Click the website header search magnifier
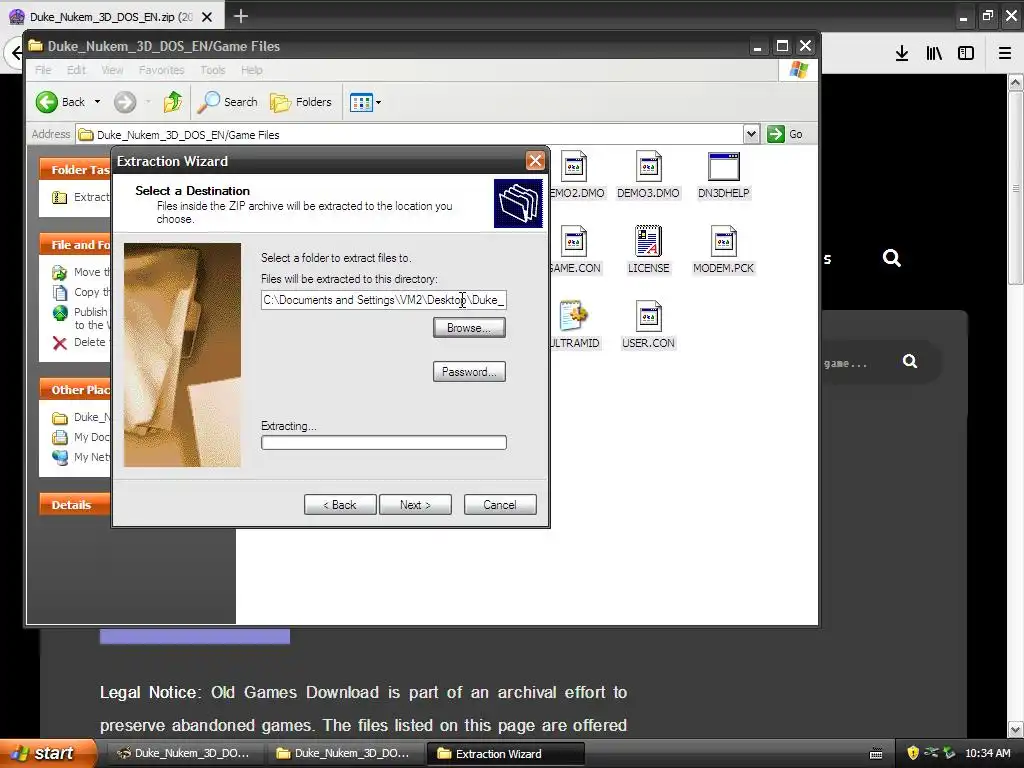The height and width of the screenshot is (768, 1024). point(891,258)
